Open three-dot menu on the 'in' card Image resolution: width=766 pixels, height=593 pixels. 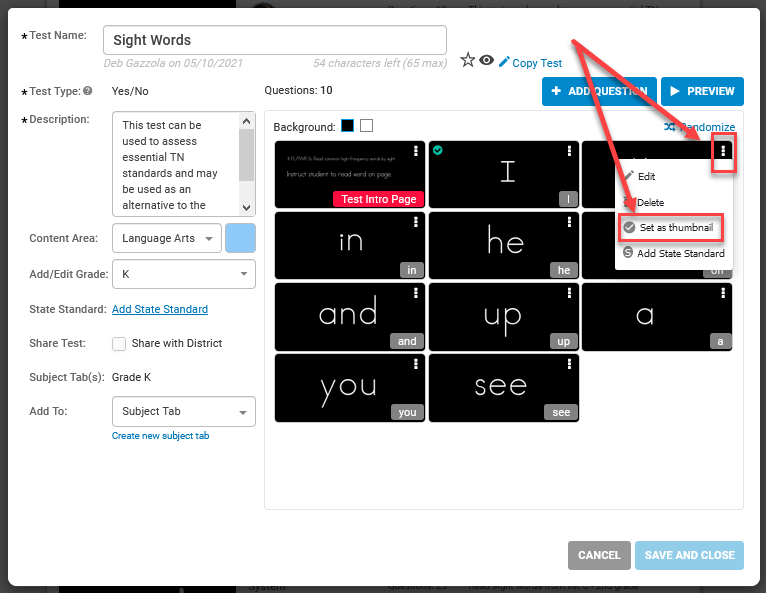pos(416,222)
